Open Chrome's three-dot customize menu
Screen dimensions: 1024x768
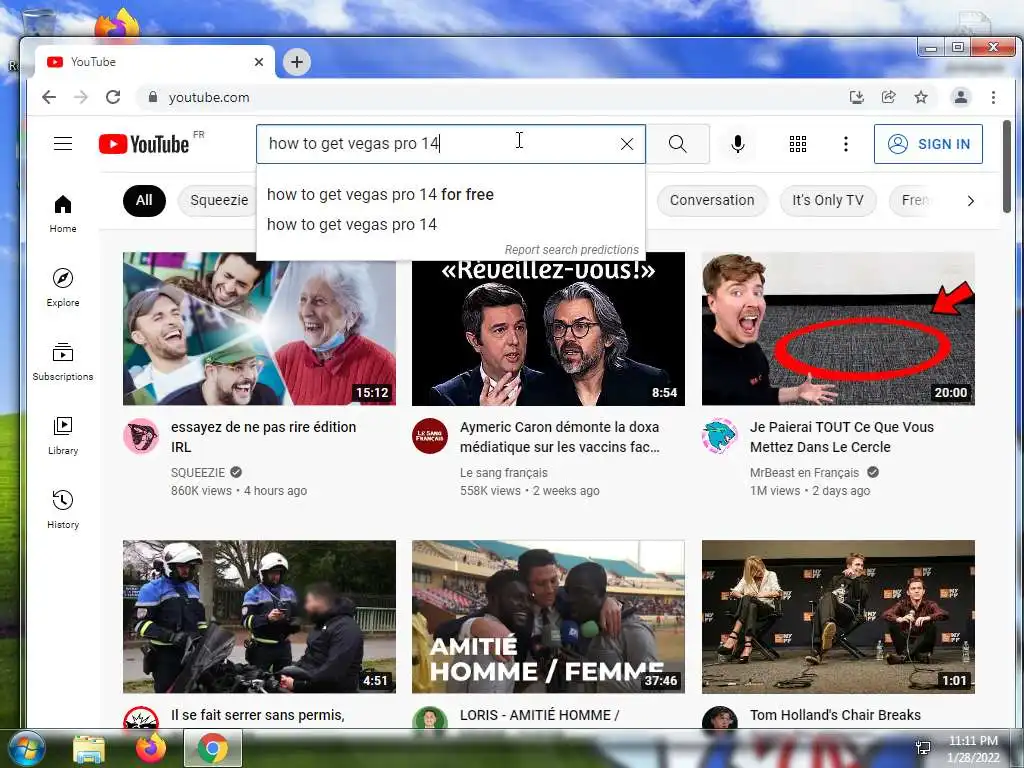(993, 97)
